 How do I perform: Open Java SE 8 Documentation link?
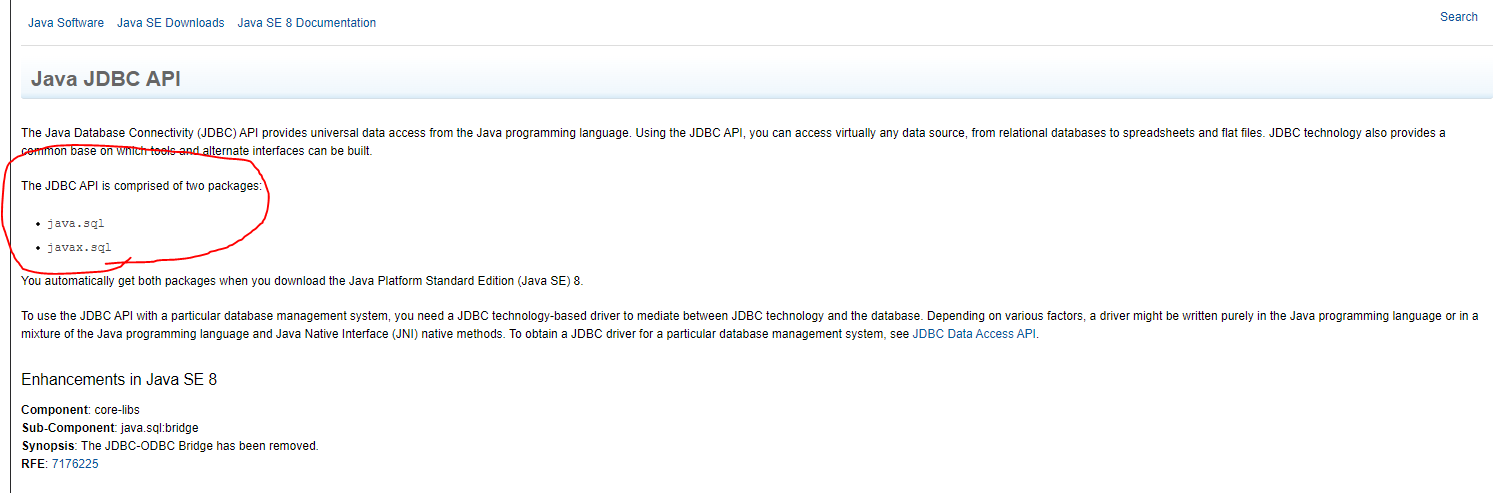307,23
